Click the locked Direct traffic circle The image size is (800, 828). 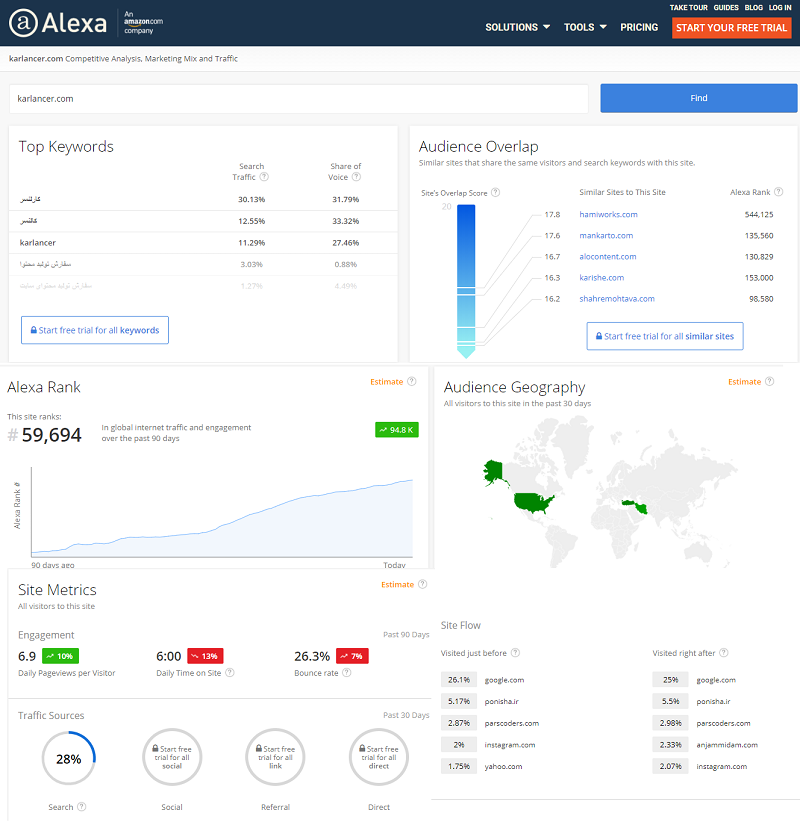point(379,757)
